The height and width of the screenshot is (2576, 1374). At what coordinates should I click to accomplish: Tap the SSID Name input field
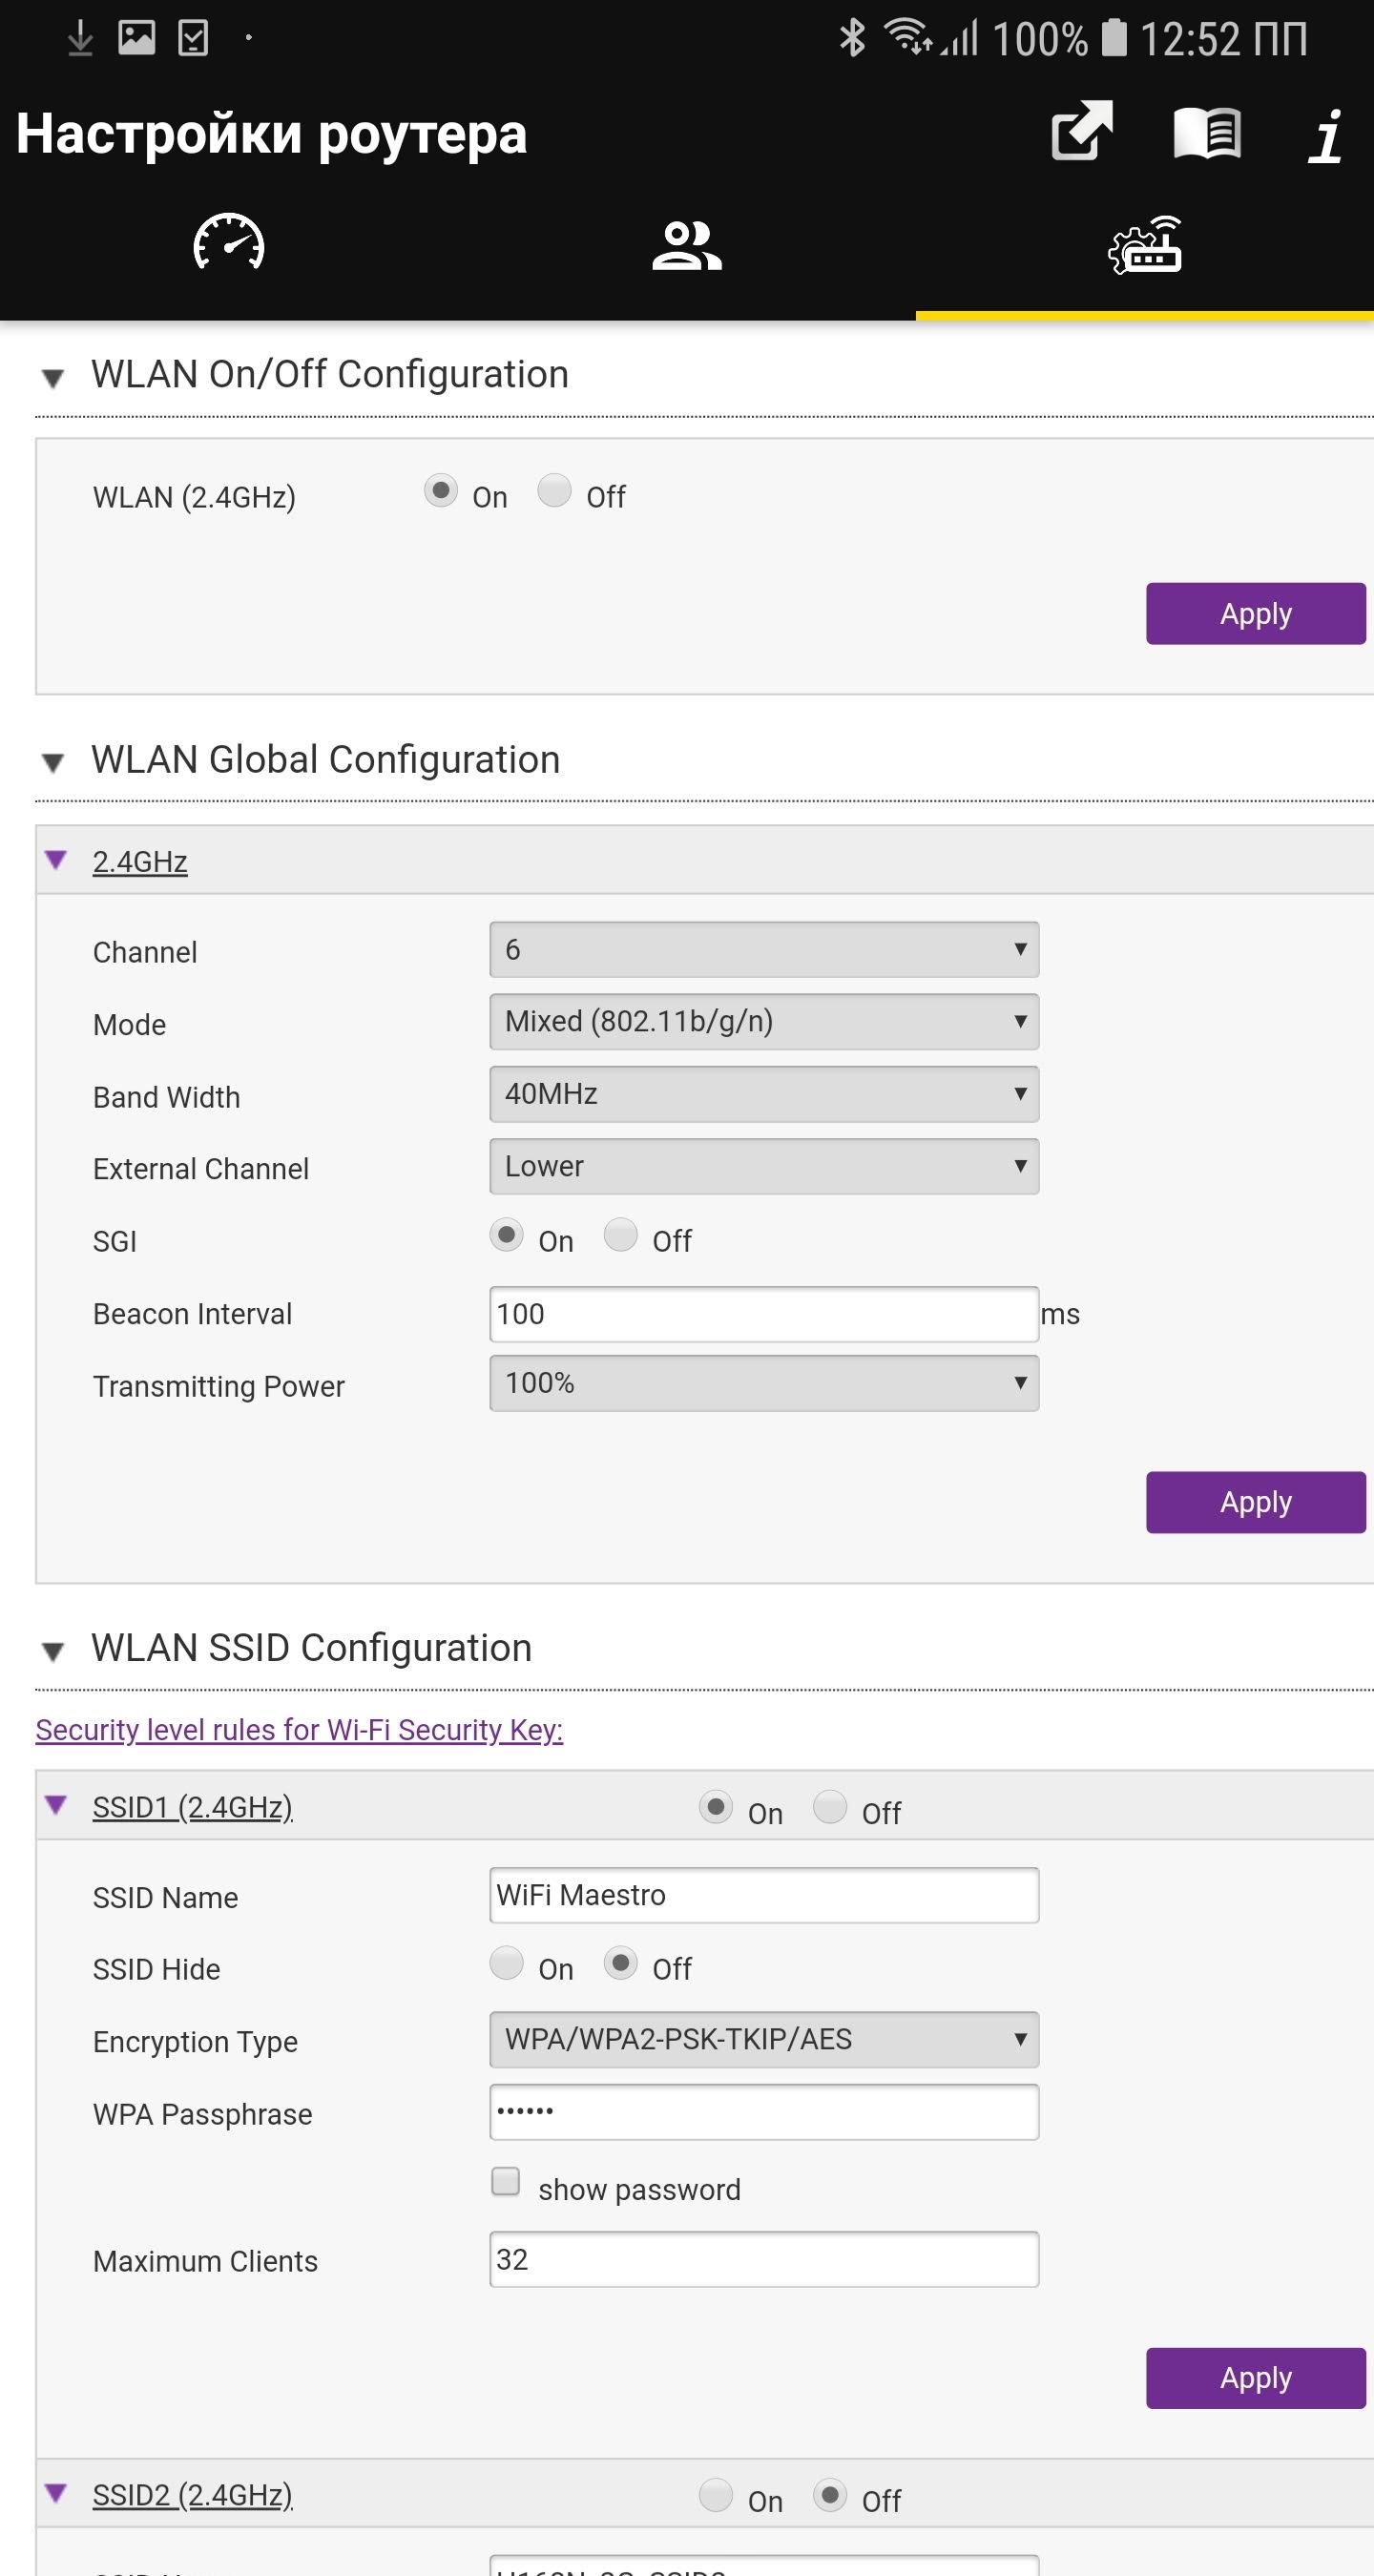763,1895
